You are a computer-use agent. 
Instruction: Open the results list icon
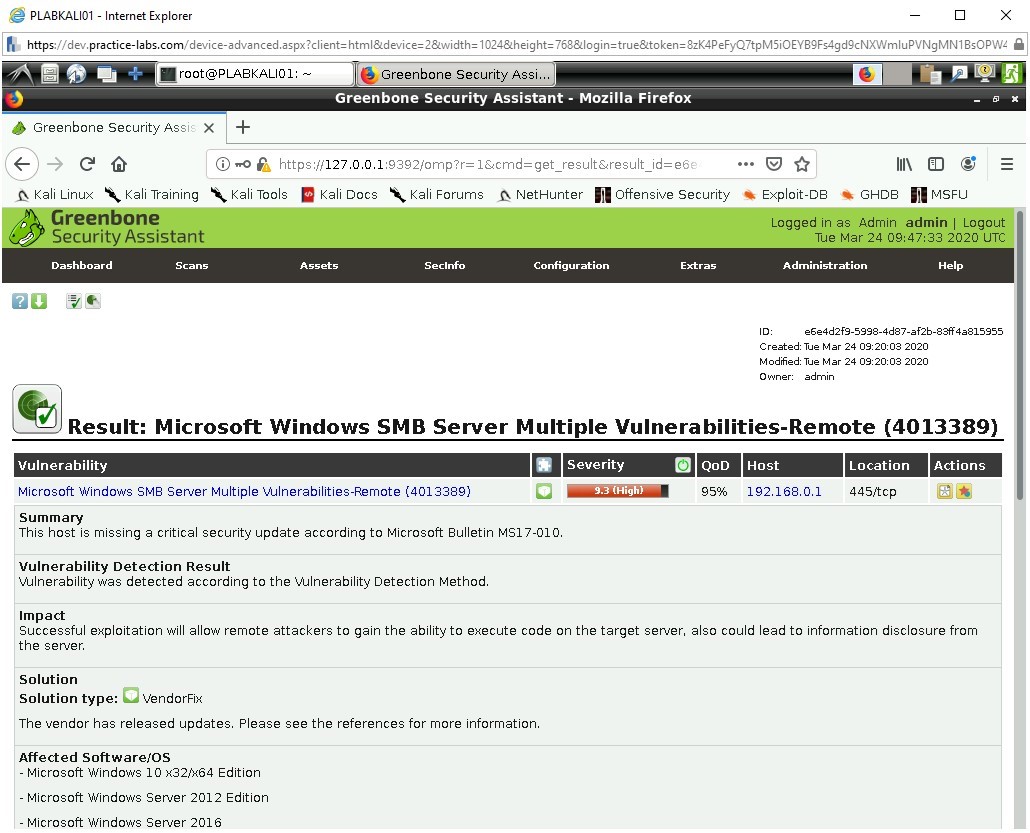72,301
